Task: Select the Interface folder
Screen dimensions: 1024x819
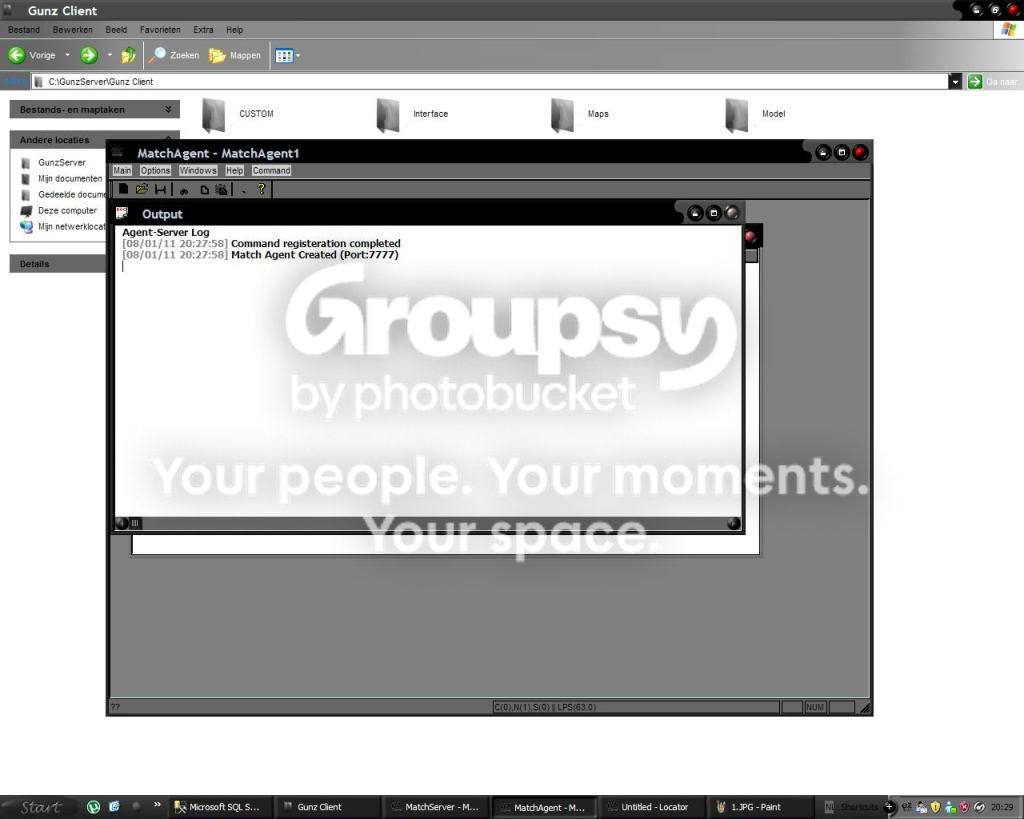Action: click(412, 114)
